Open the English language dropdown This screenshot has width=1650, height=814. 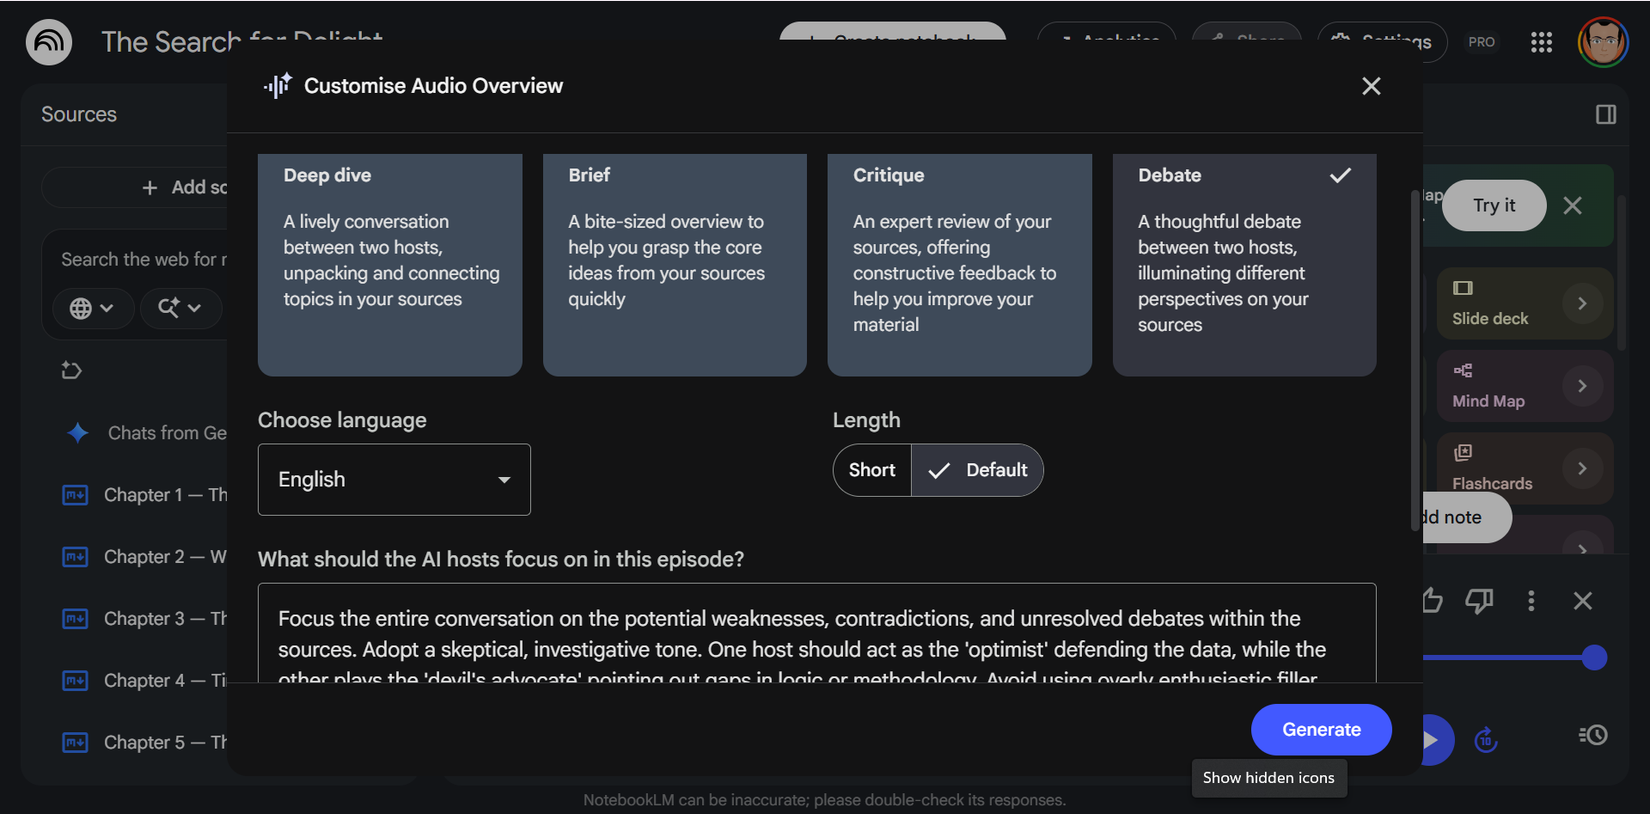pos(394,480)
